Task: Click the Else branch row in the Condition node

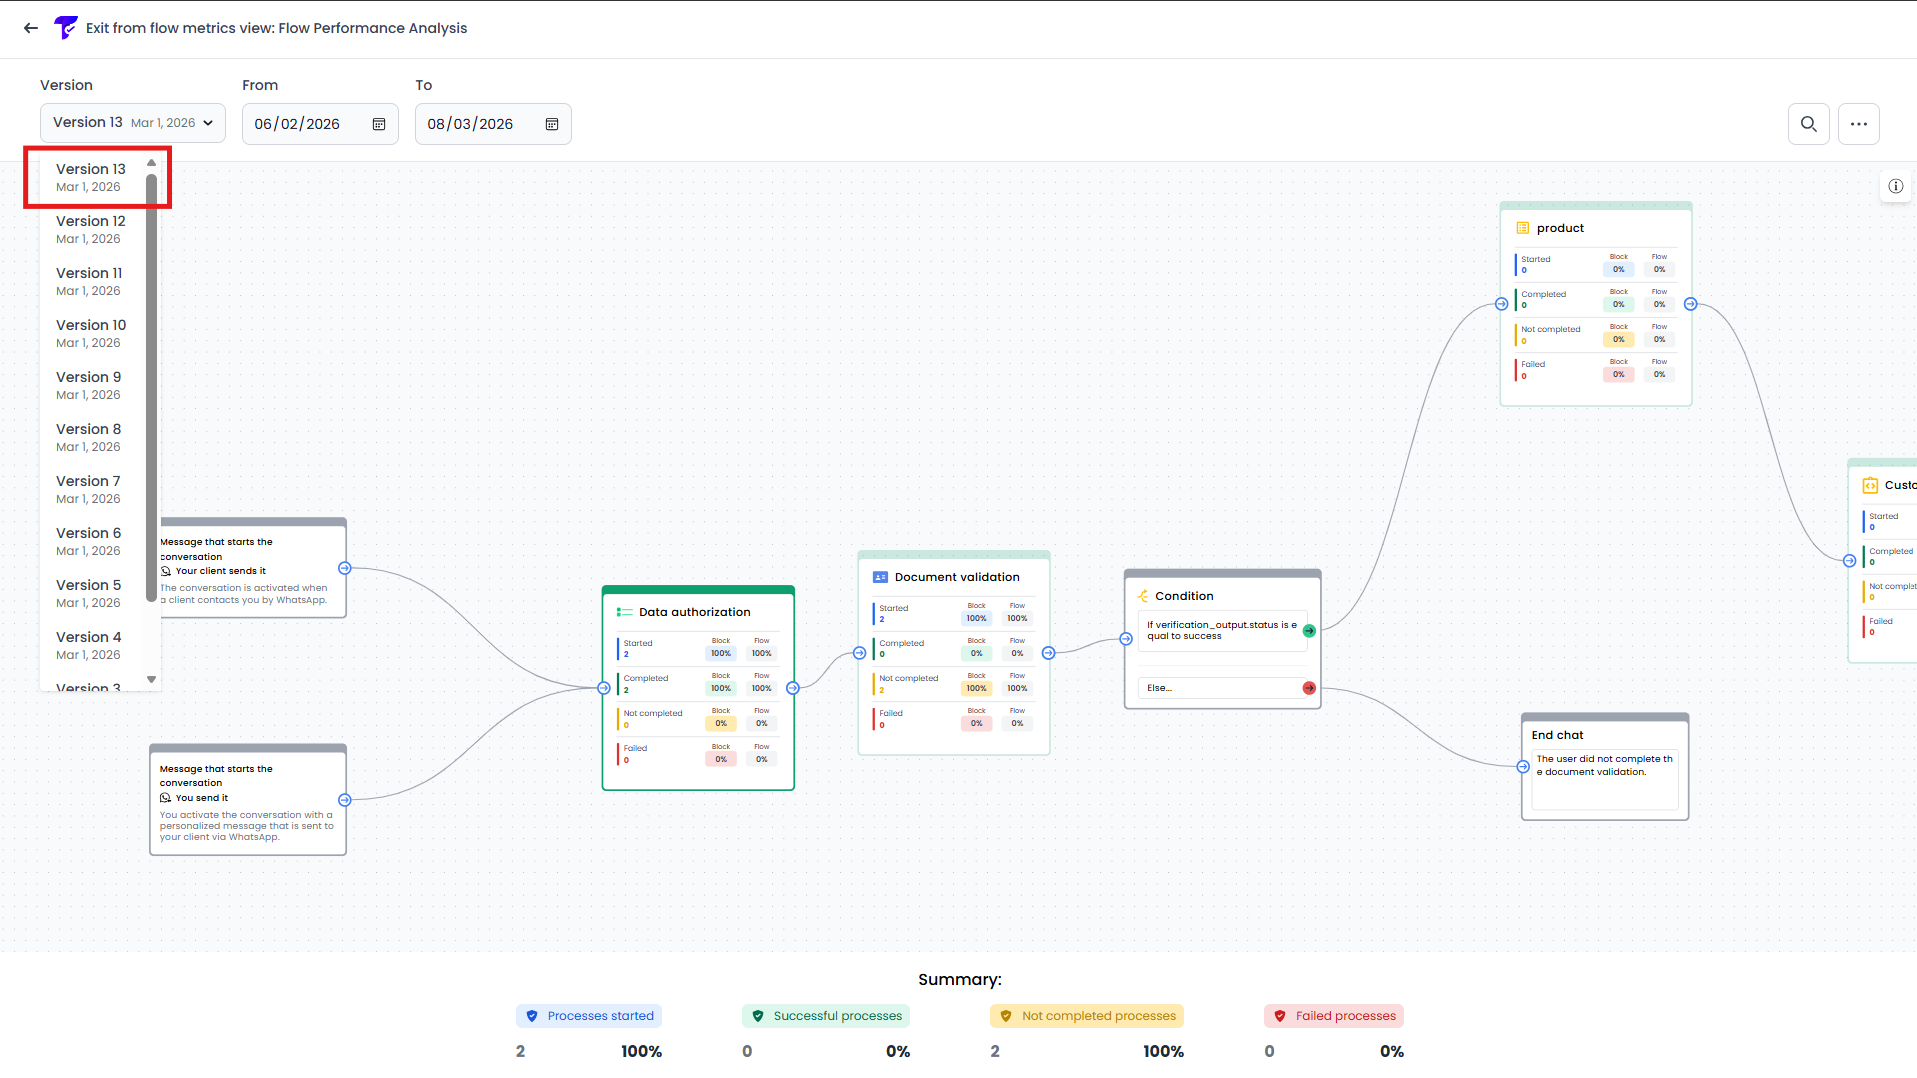Action: point(1218,687)
